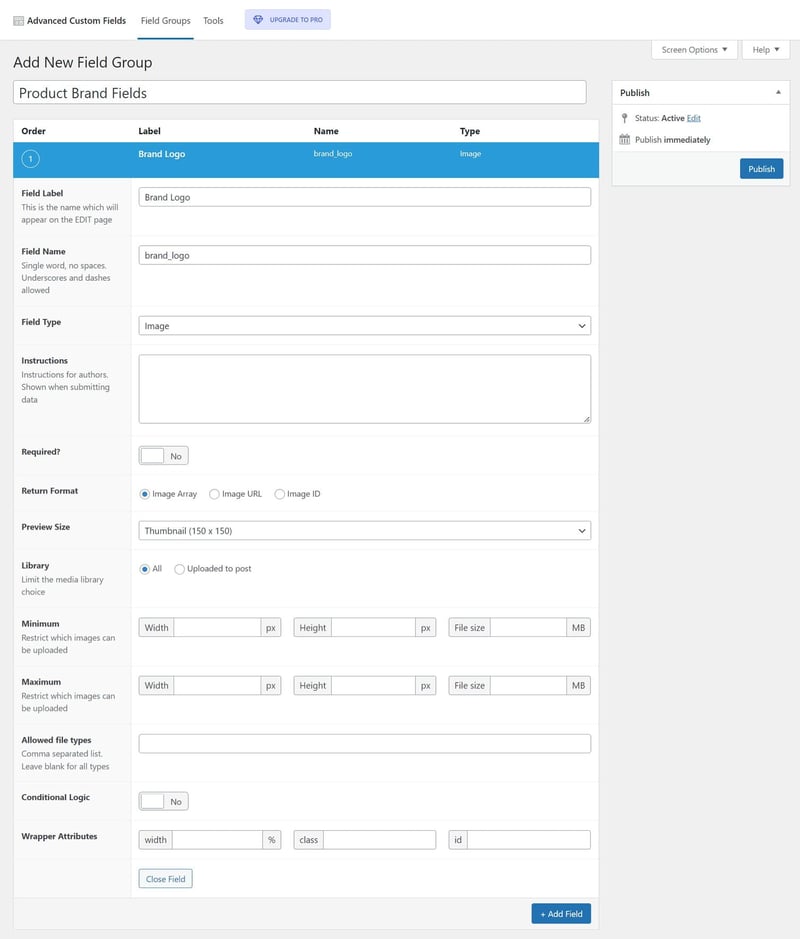This screenshot has width=800, height=939.
Task: Click the calendar icon beside Publish immediately
Action: 625,140
